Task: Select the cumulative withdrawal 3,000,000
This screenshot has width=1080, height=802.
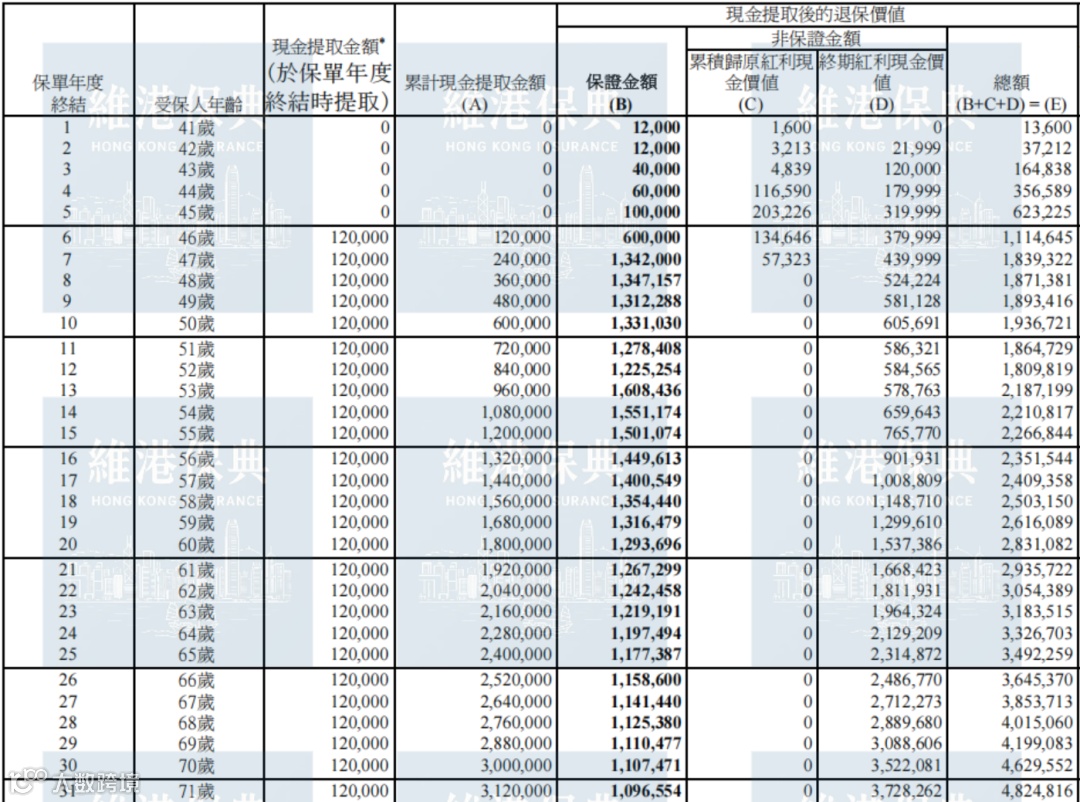Action: tap(516, 765)
